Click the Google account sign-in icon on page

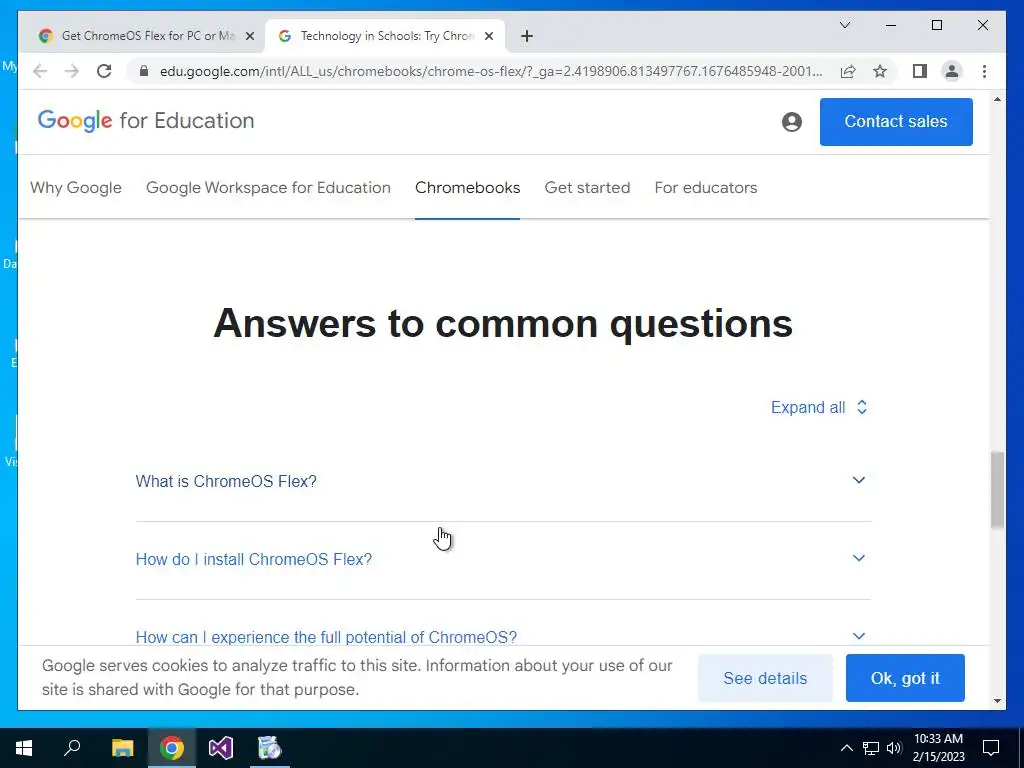coord(792,121)
